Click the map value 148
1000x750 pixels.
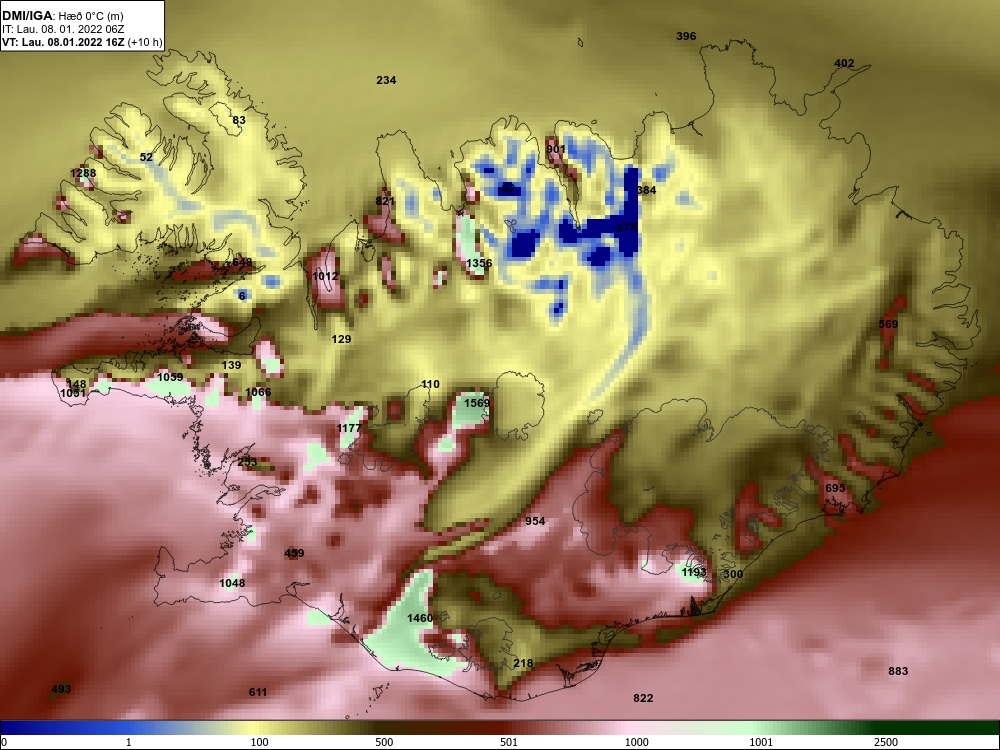tap(76, 384)
